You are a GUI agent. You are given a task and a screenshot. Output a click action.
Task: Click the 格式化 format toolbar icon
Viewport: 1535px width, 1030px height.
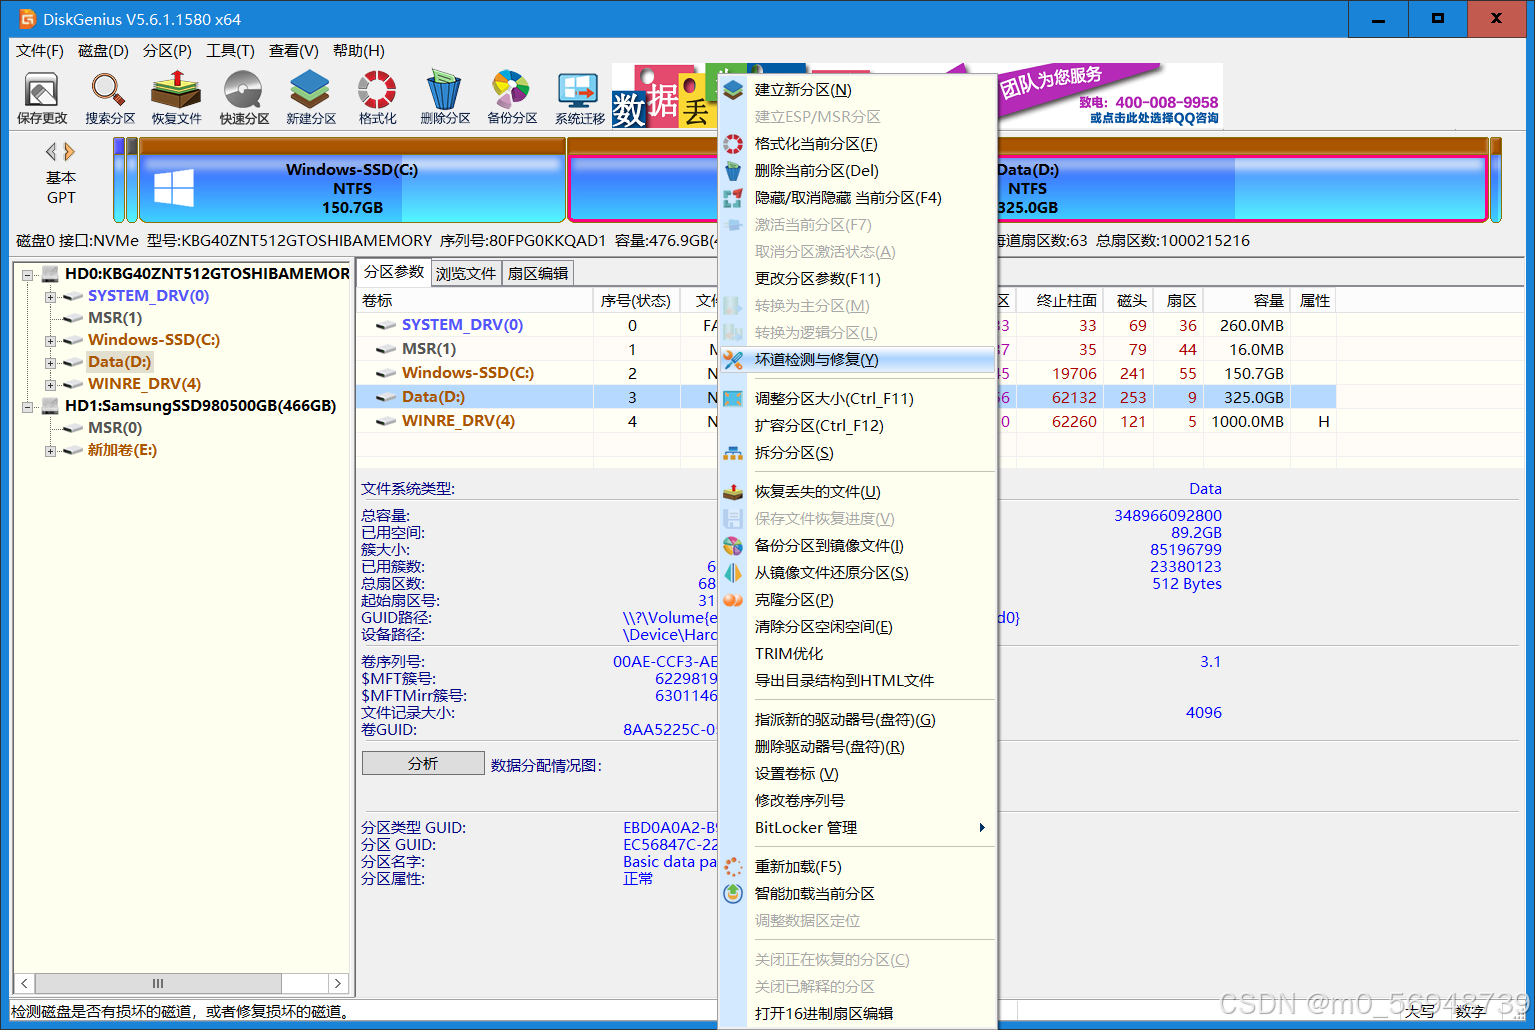(377, 98)
